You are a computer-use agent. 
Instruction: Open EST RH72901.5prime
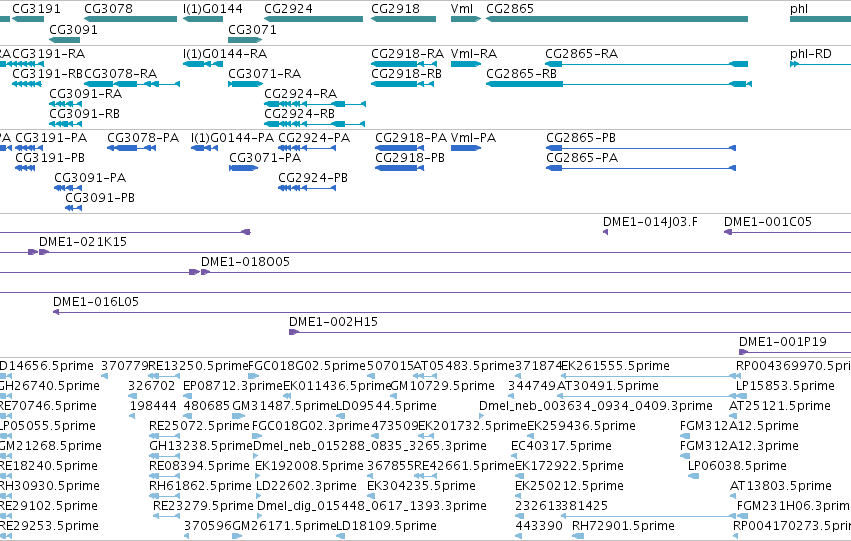pyautogui.click(x=578, y=536)
